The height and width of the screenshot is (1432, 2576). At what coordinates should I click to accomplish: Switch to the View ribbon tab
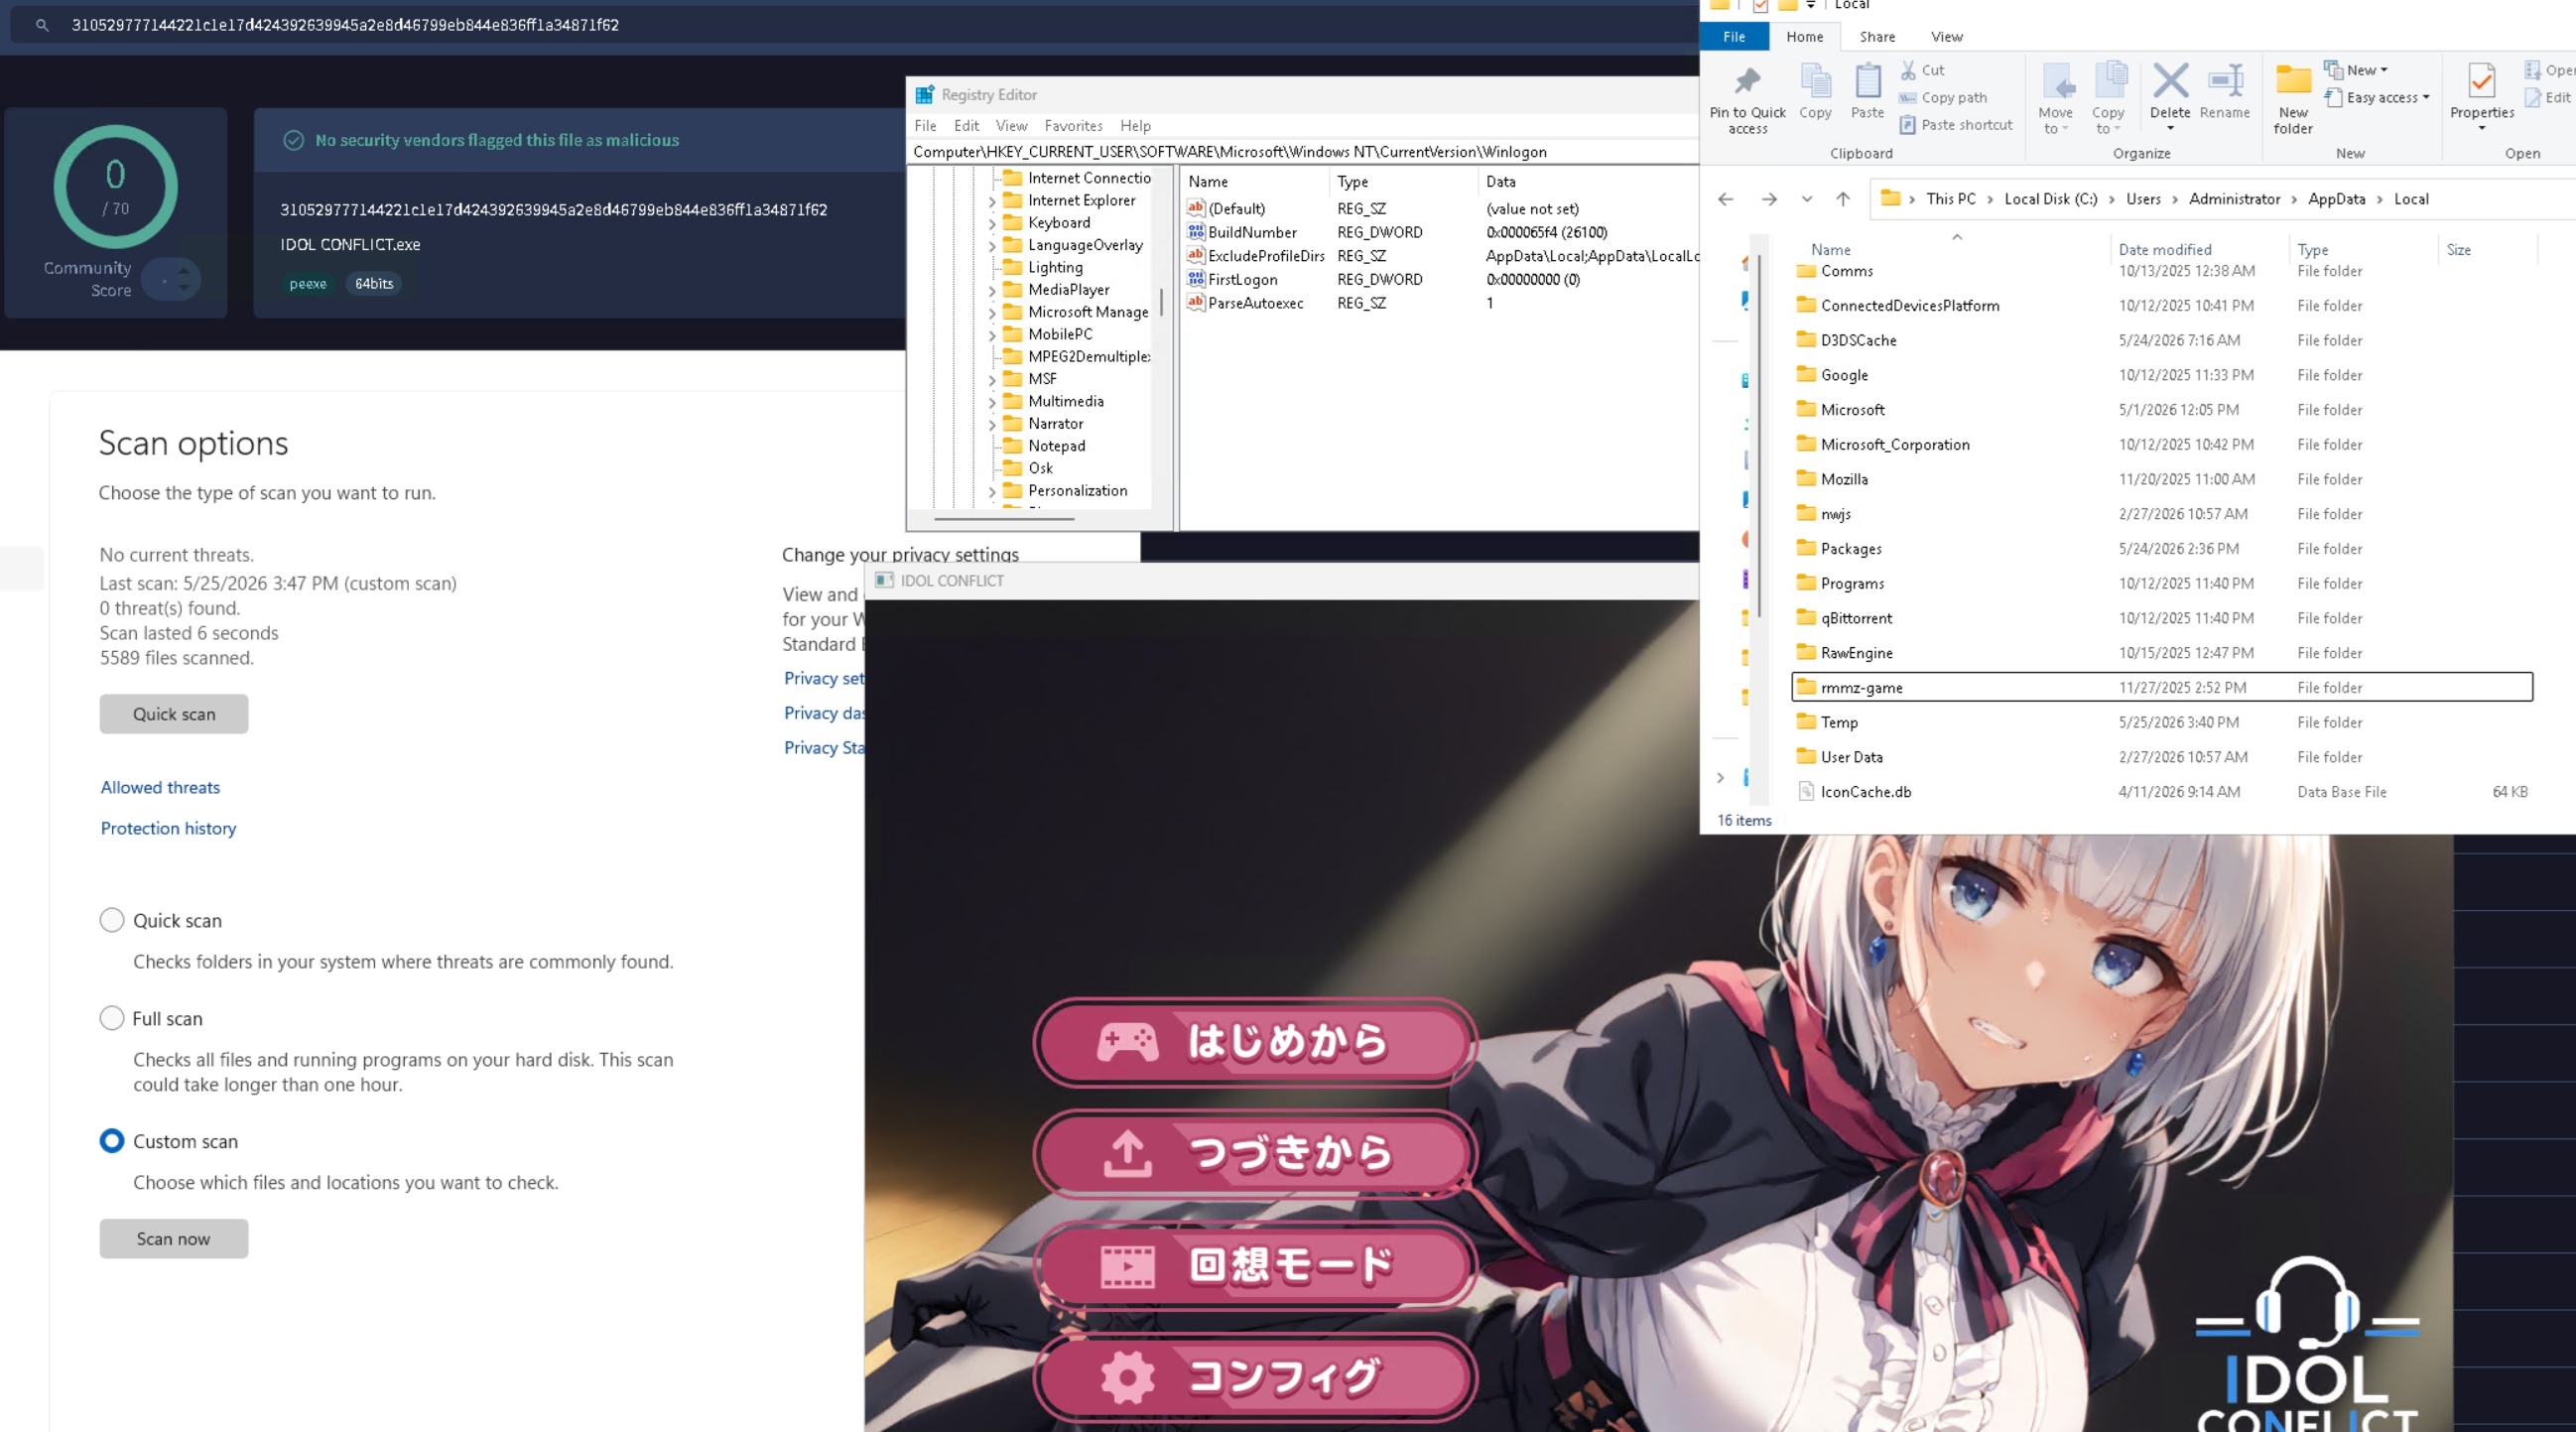(1946, 37)
